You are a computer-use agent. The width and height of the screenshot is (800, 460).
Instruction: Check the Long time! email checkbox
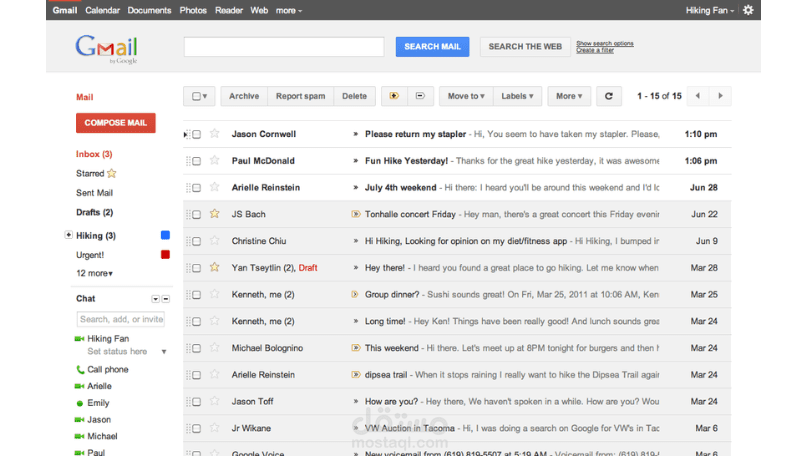point(196,322)
